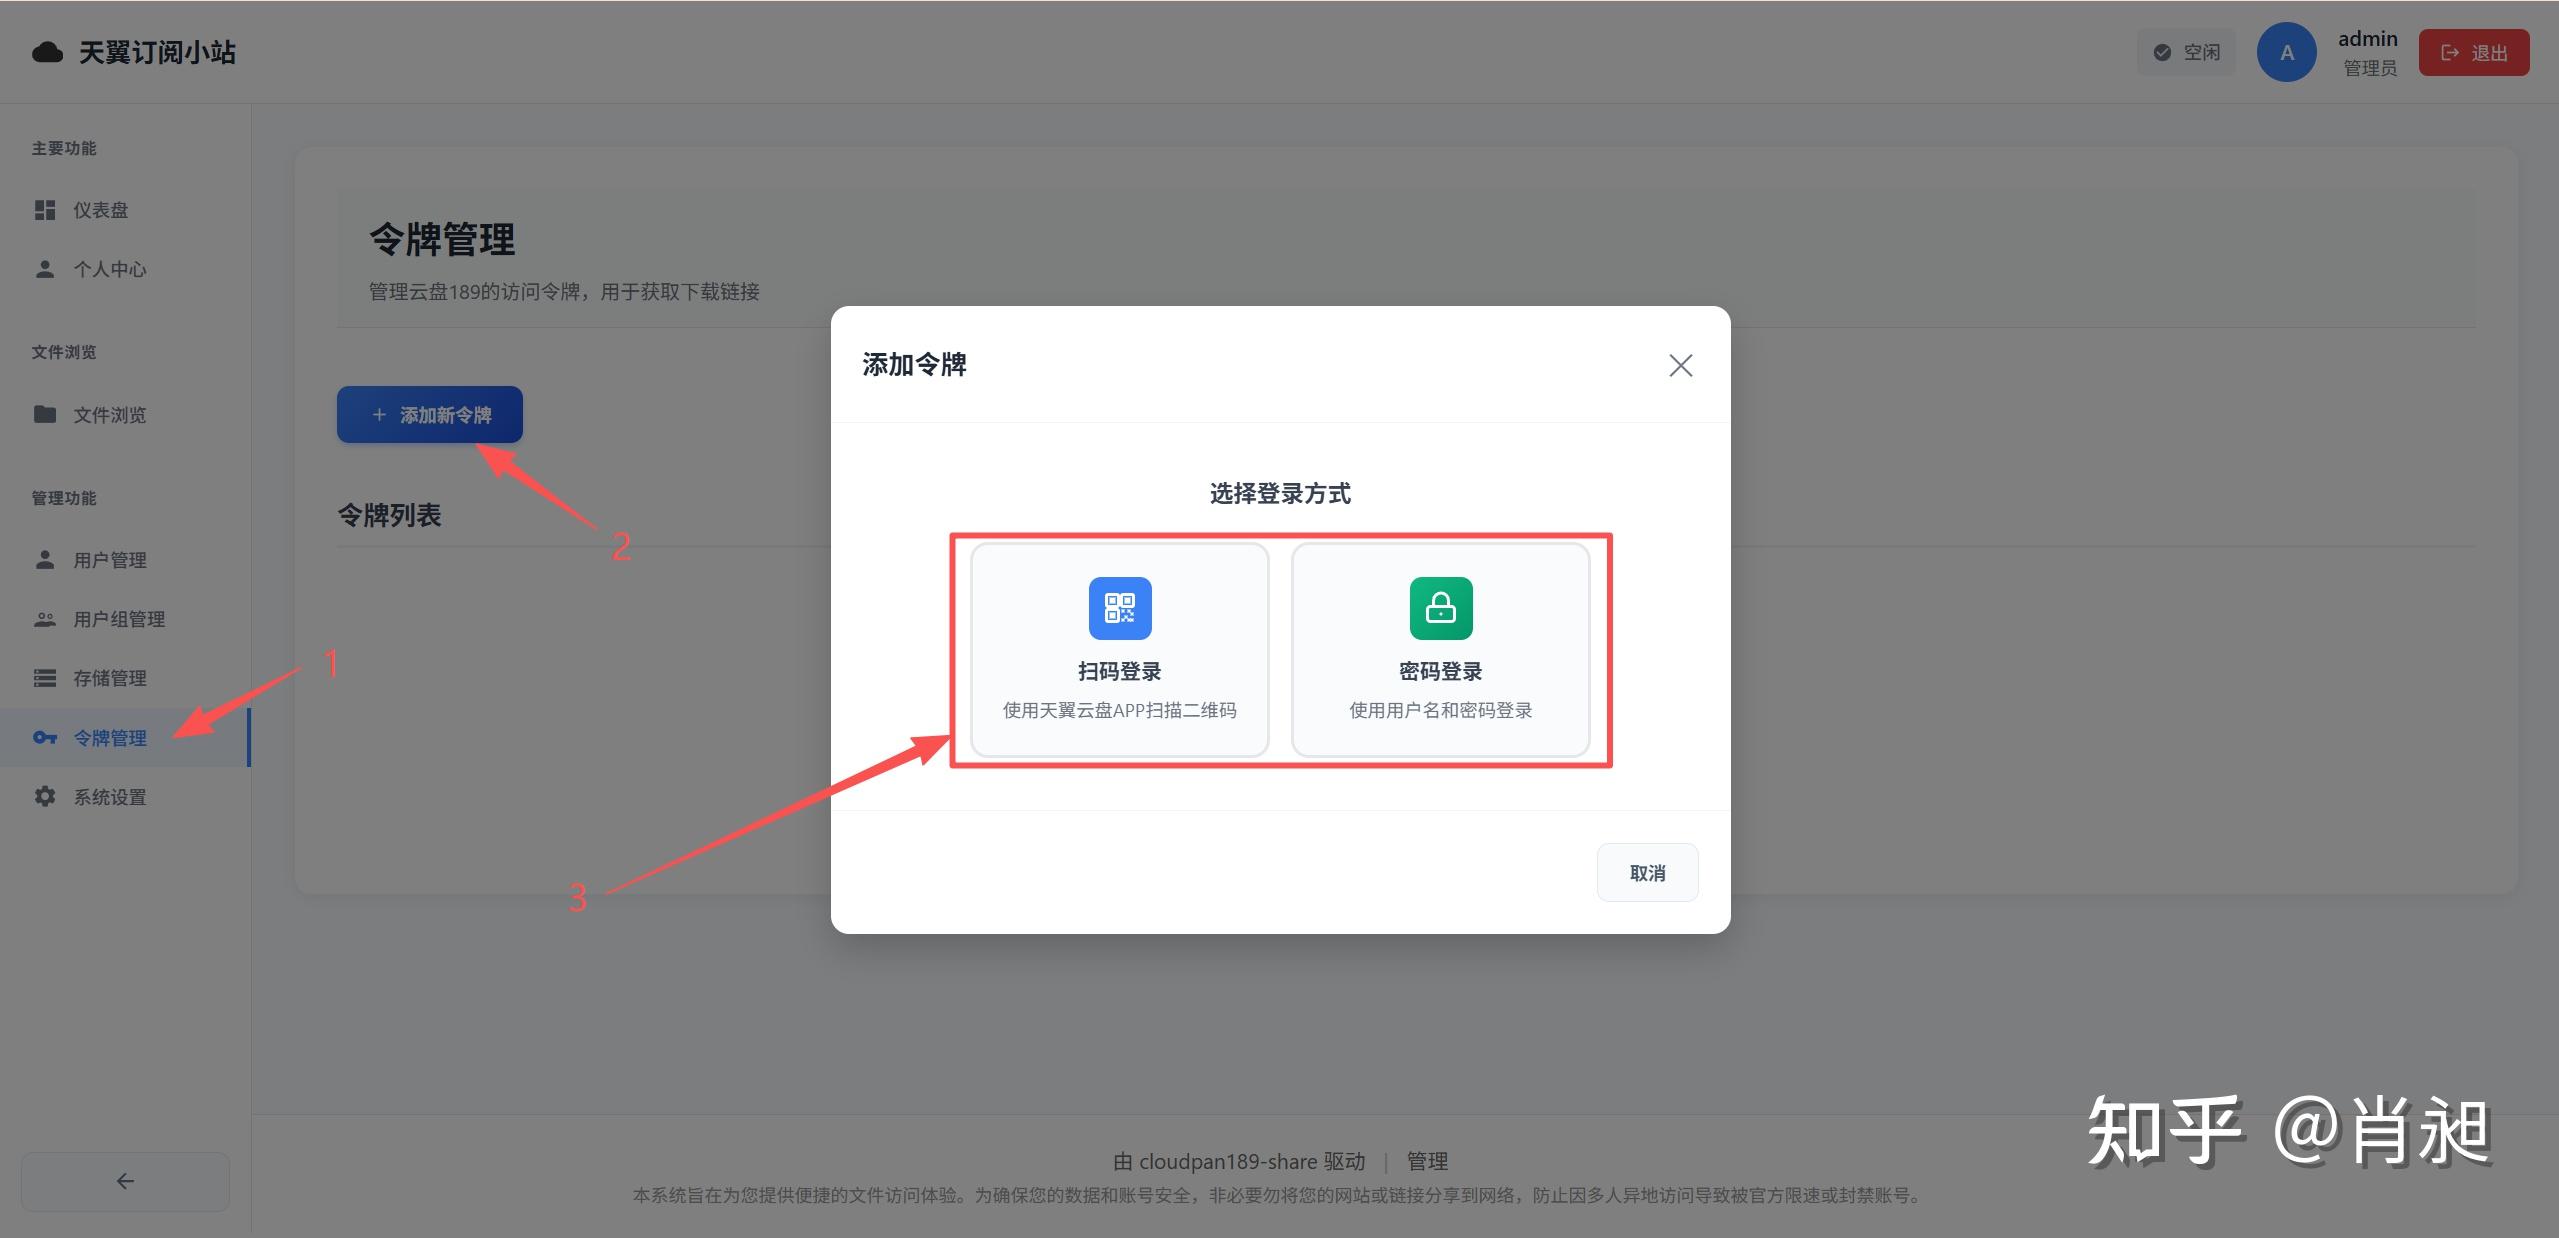This screenshot has width=2559, height=1238.
Task: Click the 退出 logout button
Action: (x=2472, y=52)
